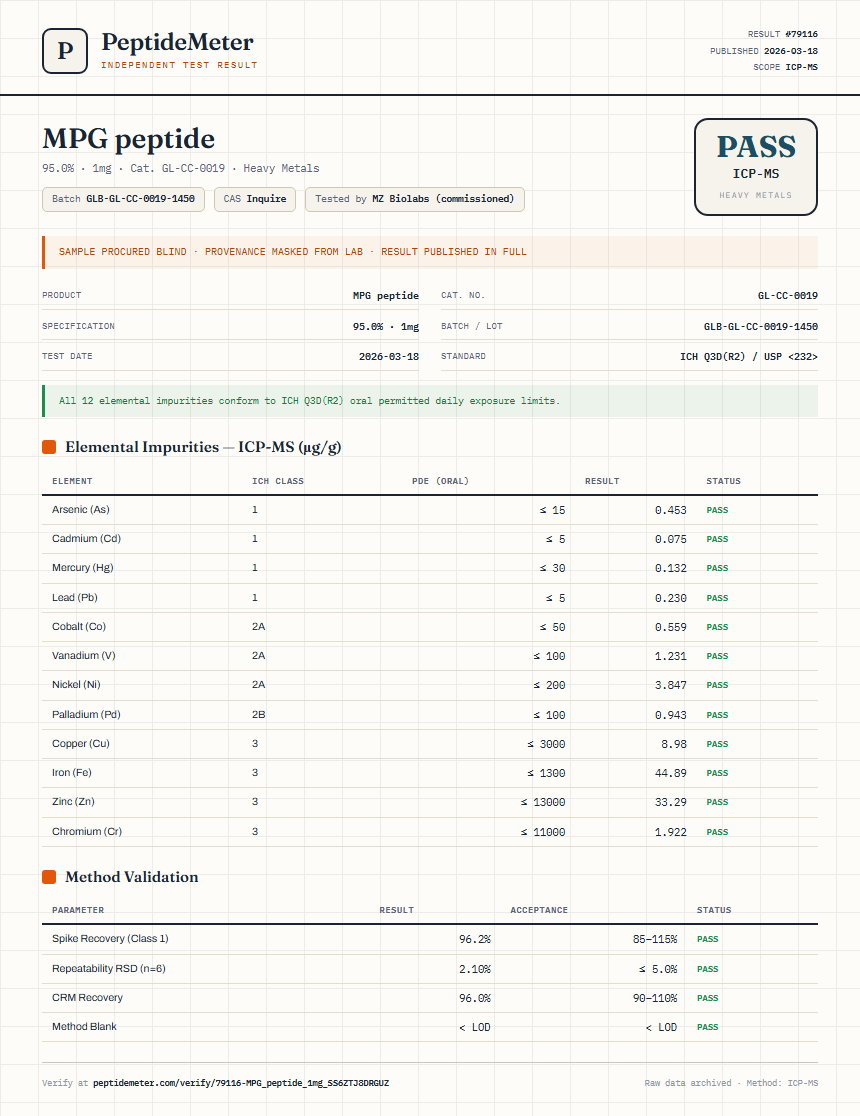Image resolution: width=860 pixels, height=1116 pixels.
Task: Click the PeptideMeter brand name
Action: [177, 42]
